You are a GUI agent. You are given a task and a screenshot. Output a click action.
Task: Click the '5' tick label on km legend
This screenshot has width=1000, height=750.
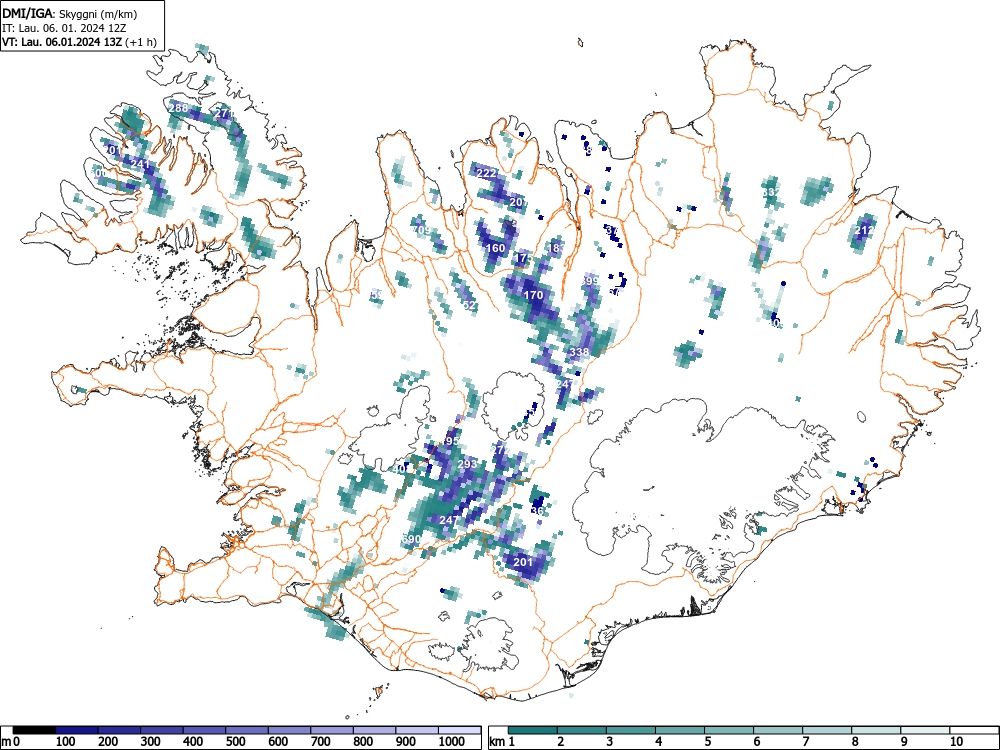(708, 742)
